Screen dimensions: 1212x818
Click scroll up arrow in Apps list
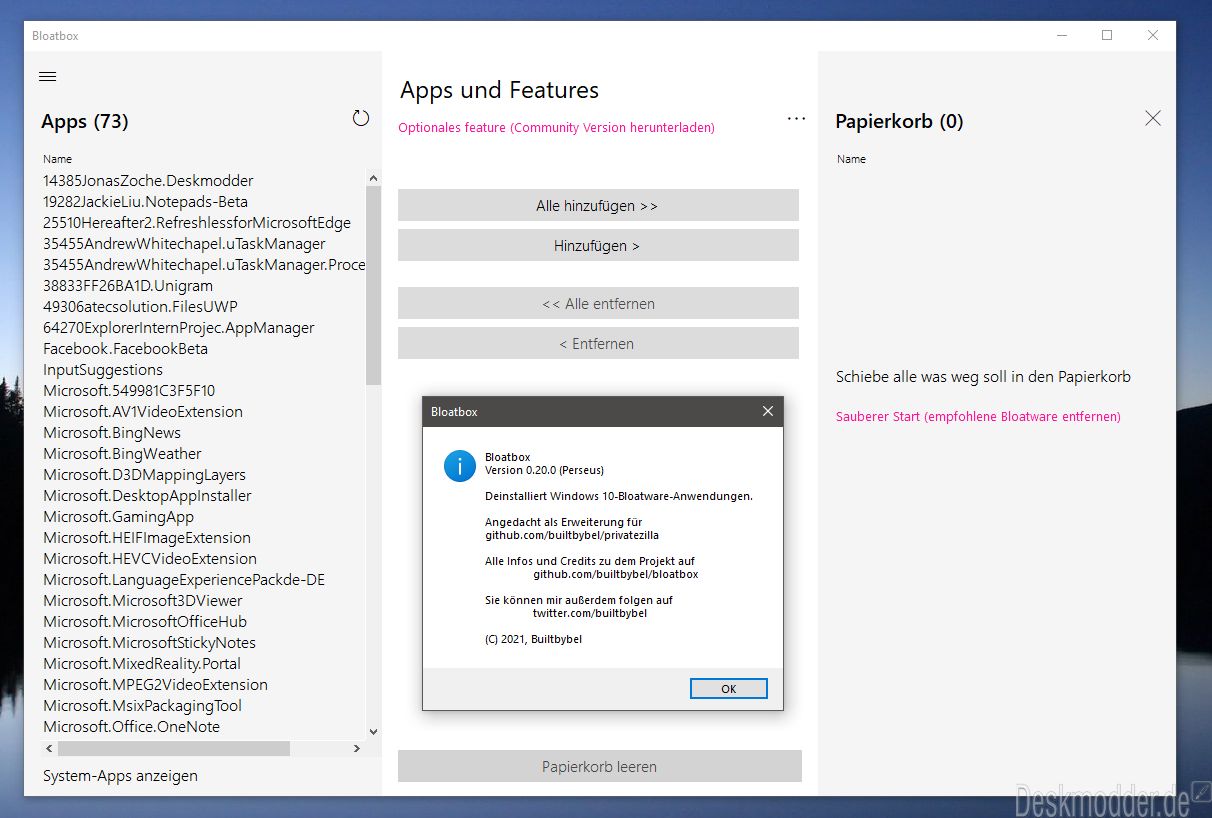(374, 178)
